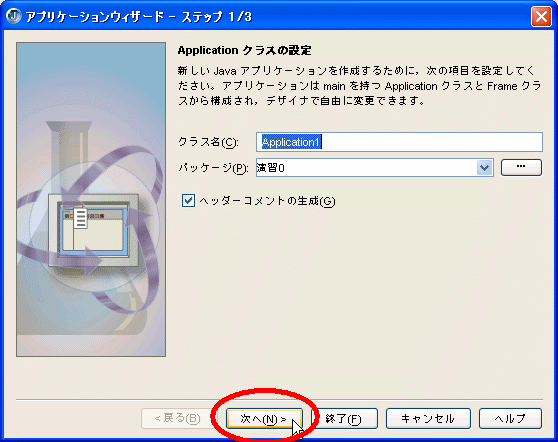Image resolution: width=558 pixels, height=442 pixels.
Task: Click the クラス名(C) label
Action: [x=208, y=142]
